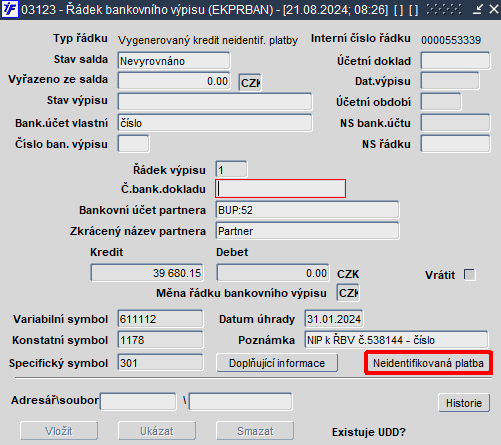Click the Existuje UDD? label
Screen dimensions: 501x445
[x=369, y=432]
